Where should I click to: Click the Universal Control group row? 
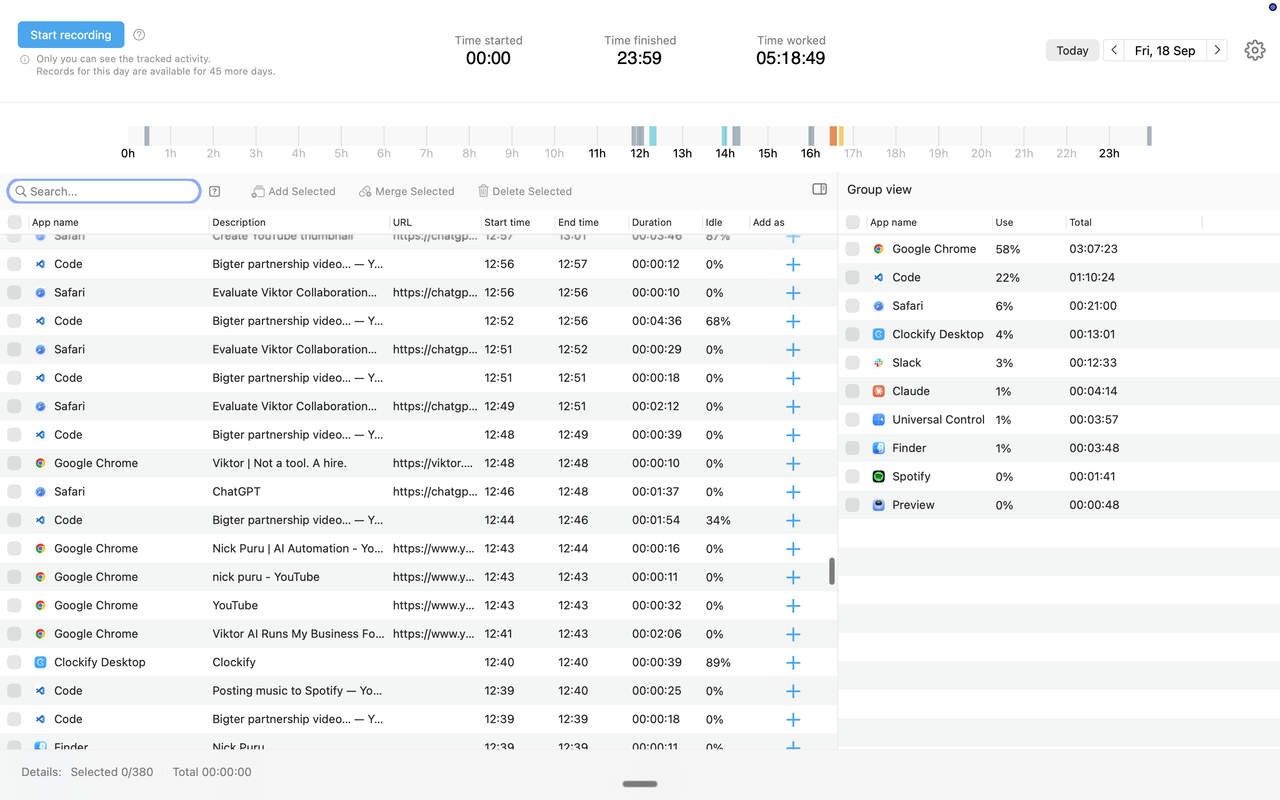click(1059, 420)
